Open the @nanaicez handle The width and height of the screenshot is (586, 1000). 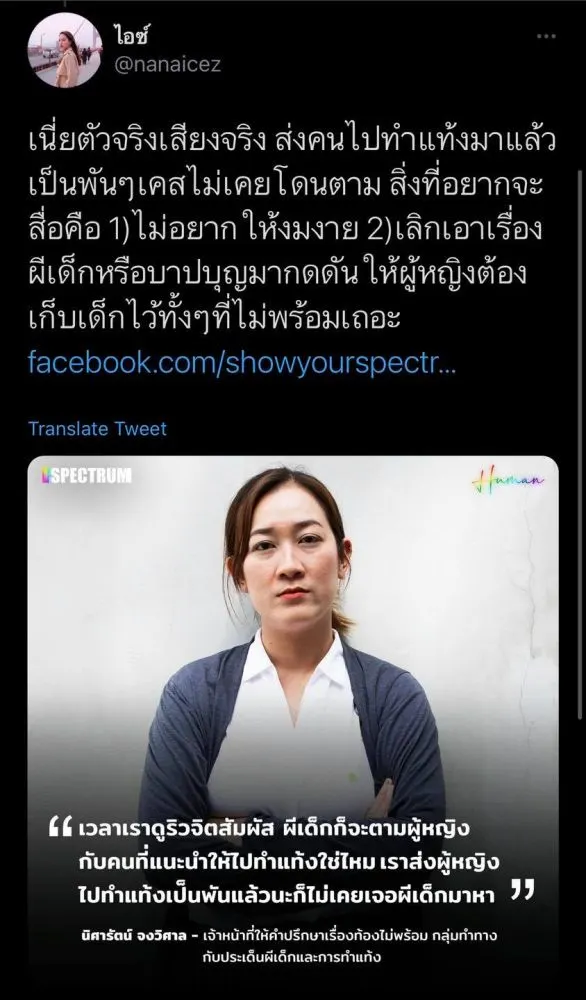(168, 65)
